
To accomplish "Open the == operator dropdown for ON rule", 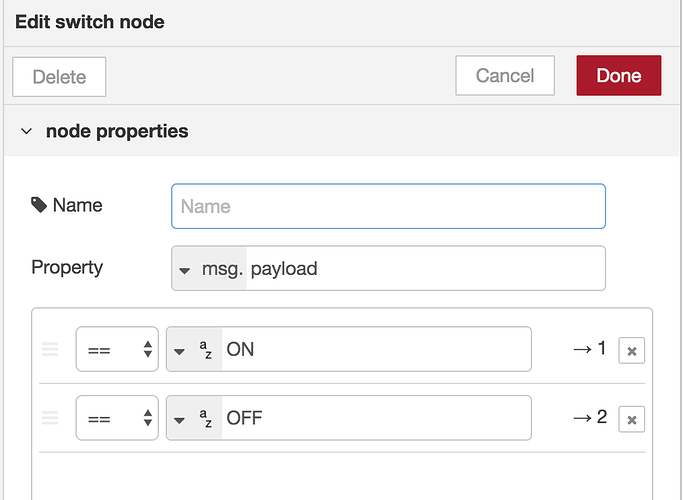I will (x=117, y=350).
